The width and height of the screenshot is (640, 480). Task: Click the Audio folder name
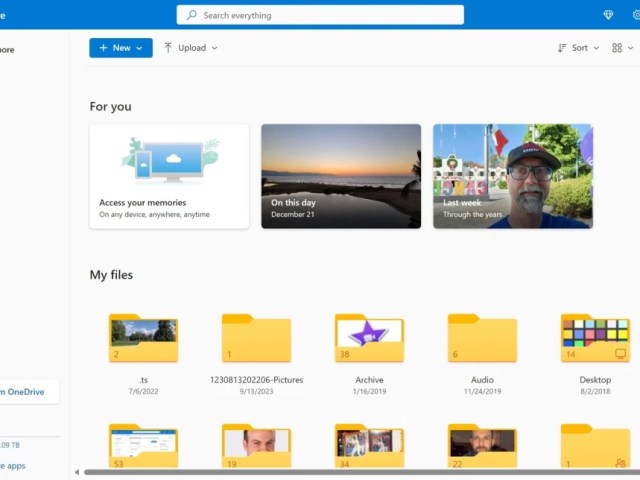(x=482, y=380)
